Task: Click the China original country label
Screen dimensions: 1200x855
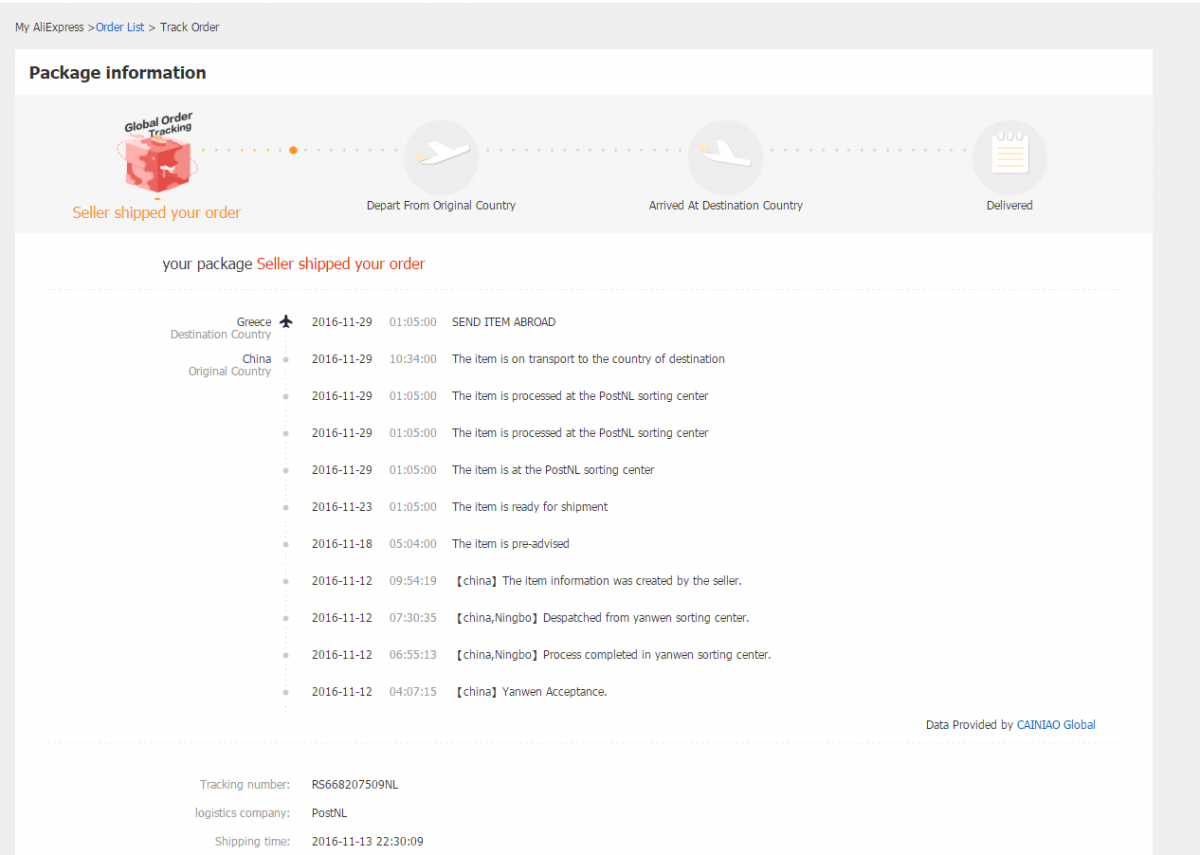Action: tap(257, 359)
